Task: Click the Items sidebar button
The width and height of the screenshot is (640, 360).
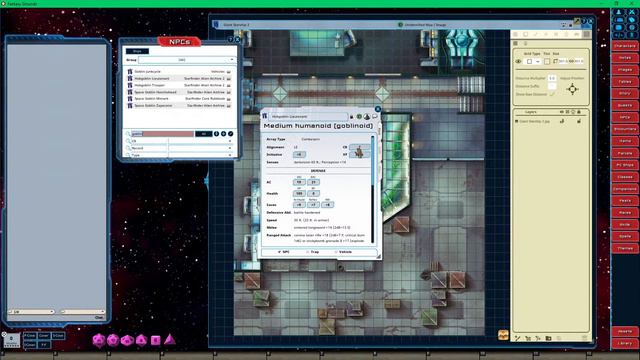Action: click(625, 141)
